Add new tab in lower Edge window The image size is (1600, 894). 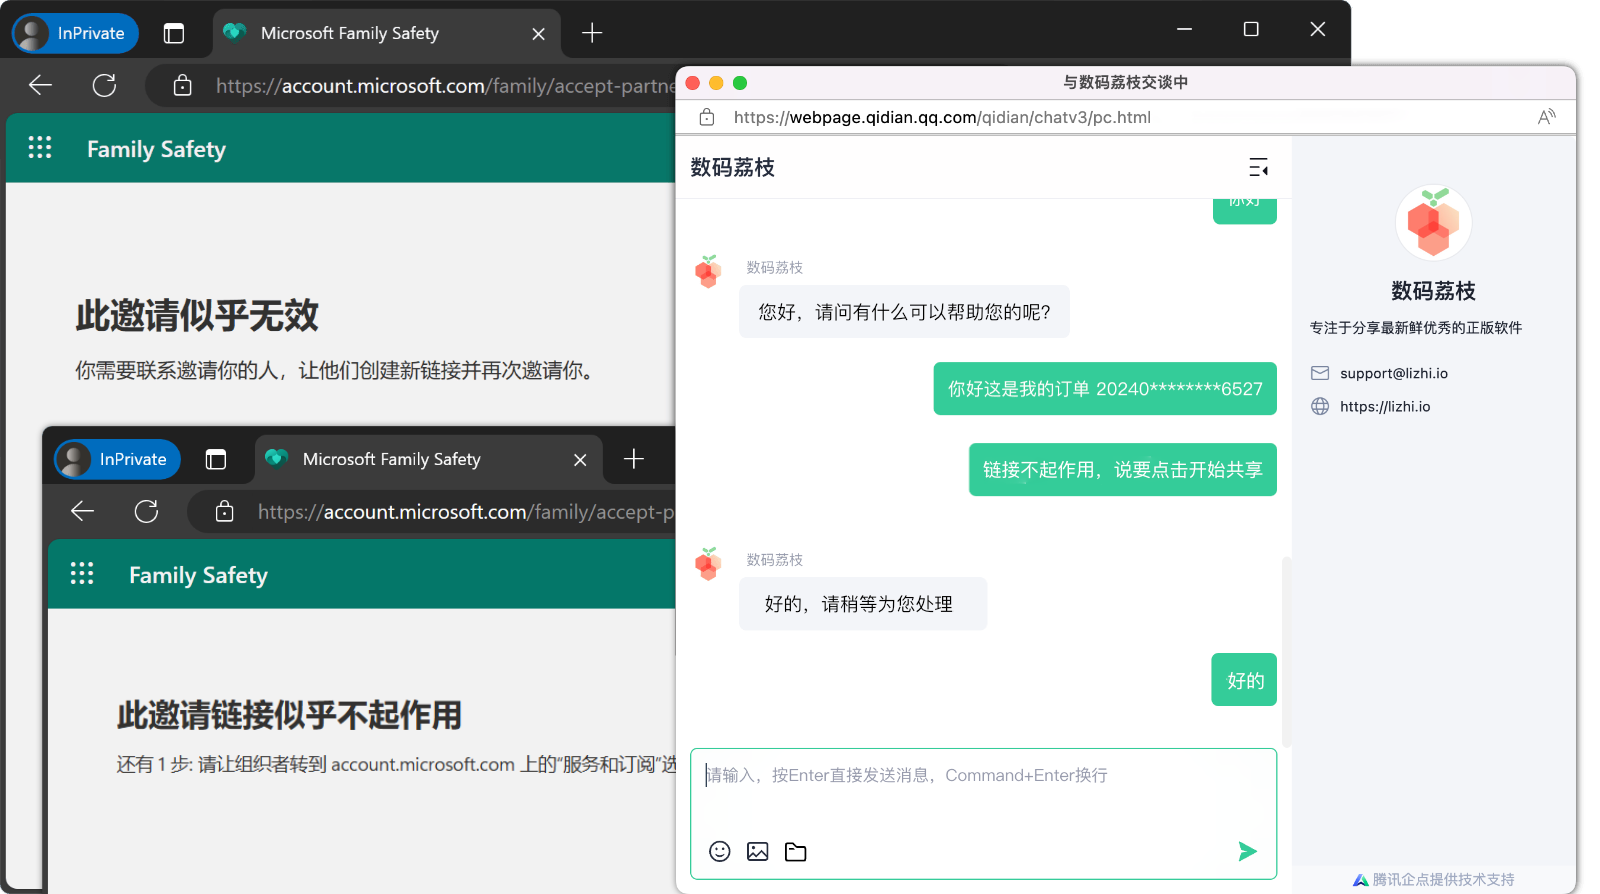(634, 459)
